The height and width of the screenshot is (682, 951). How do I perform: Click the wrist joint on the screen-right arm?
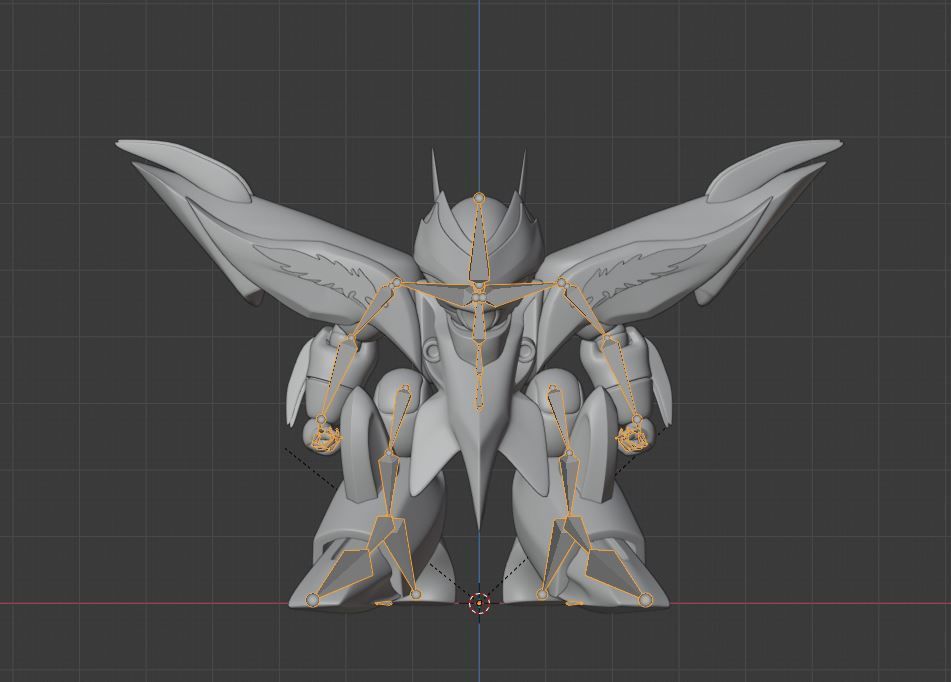pyautogui.click(x=637, y=419)
